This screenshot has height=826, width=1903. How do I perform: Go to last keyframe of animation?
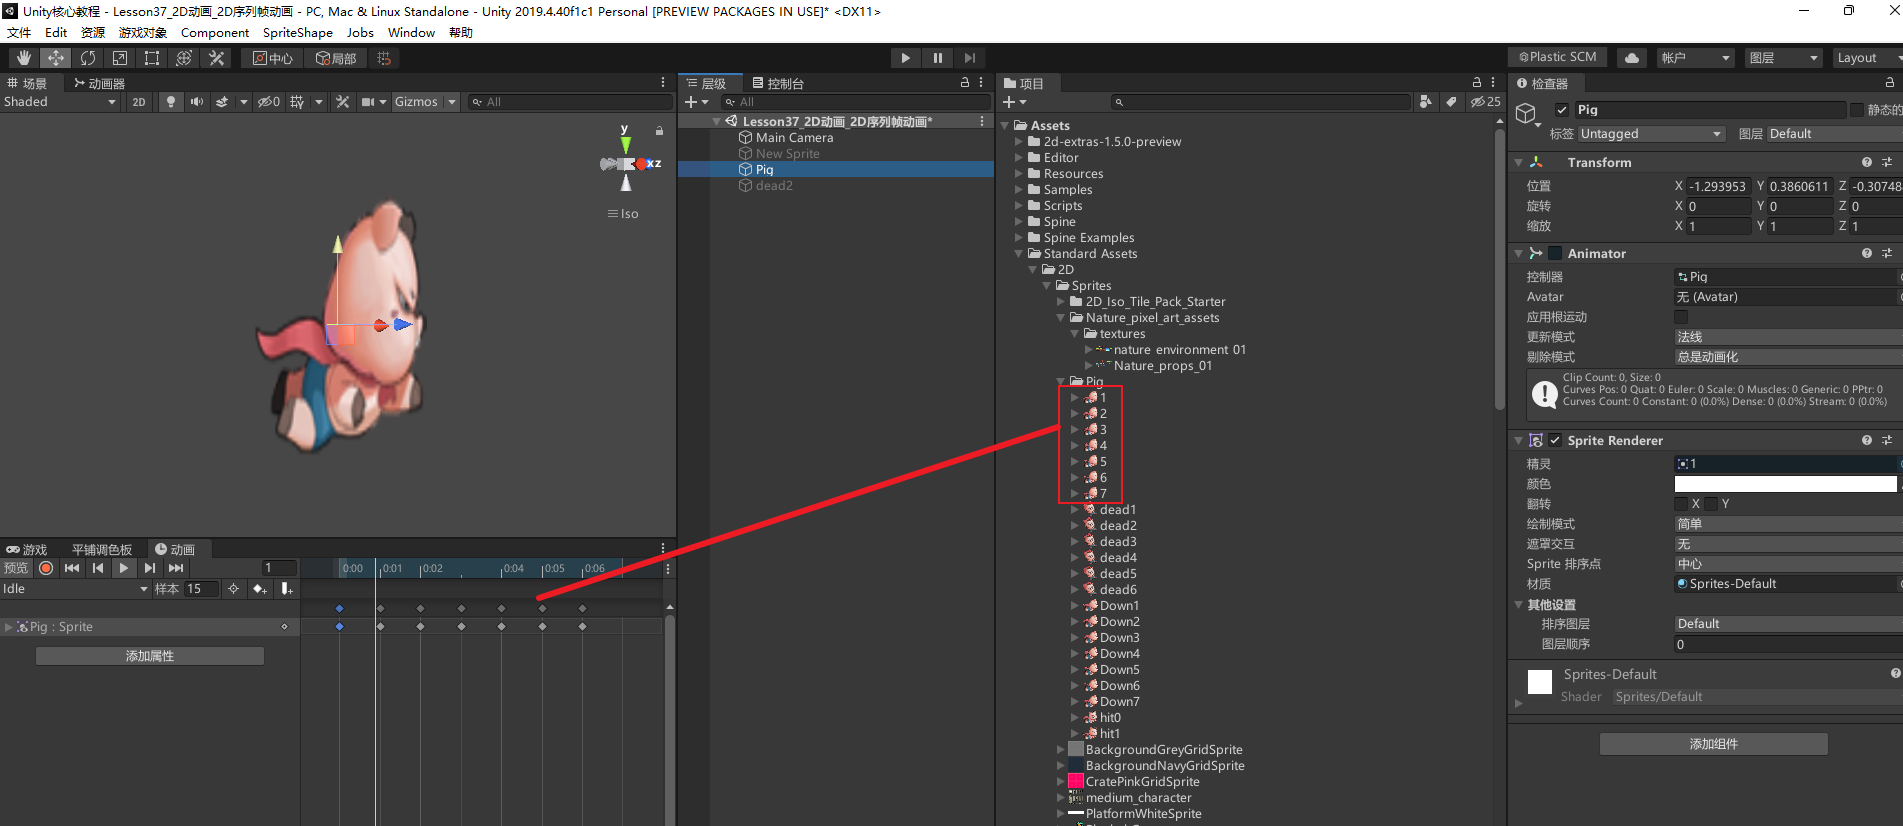coord(176,568)
